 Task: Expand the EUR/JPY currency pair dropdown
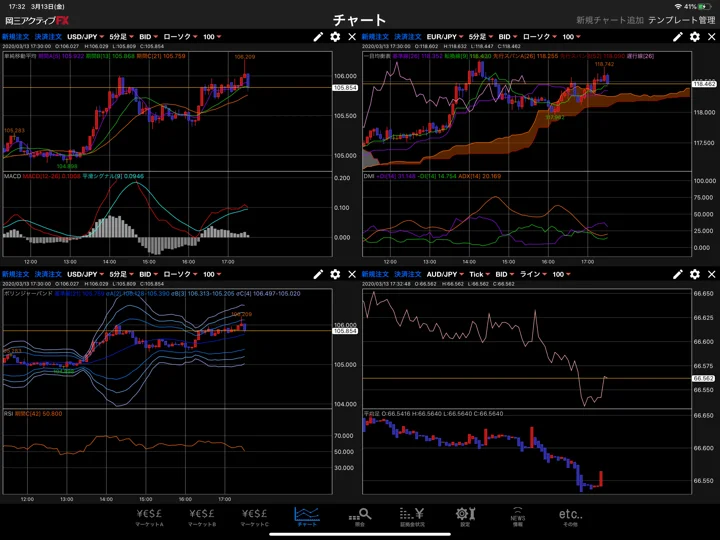click(444, 37)
